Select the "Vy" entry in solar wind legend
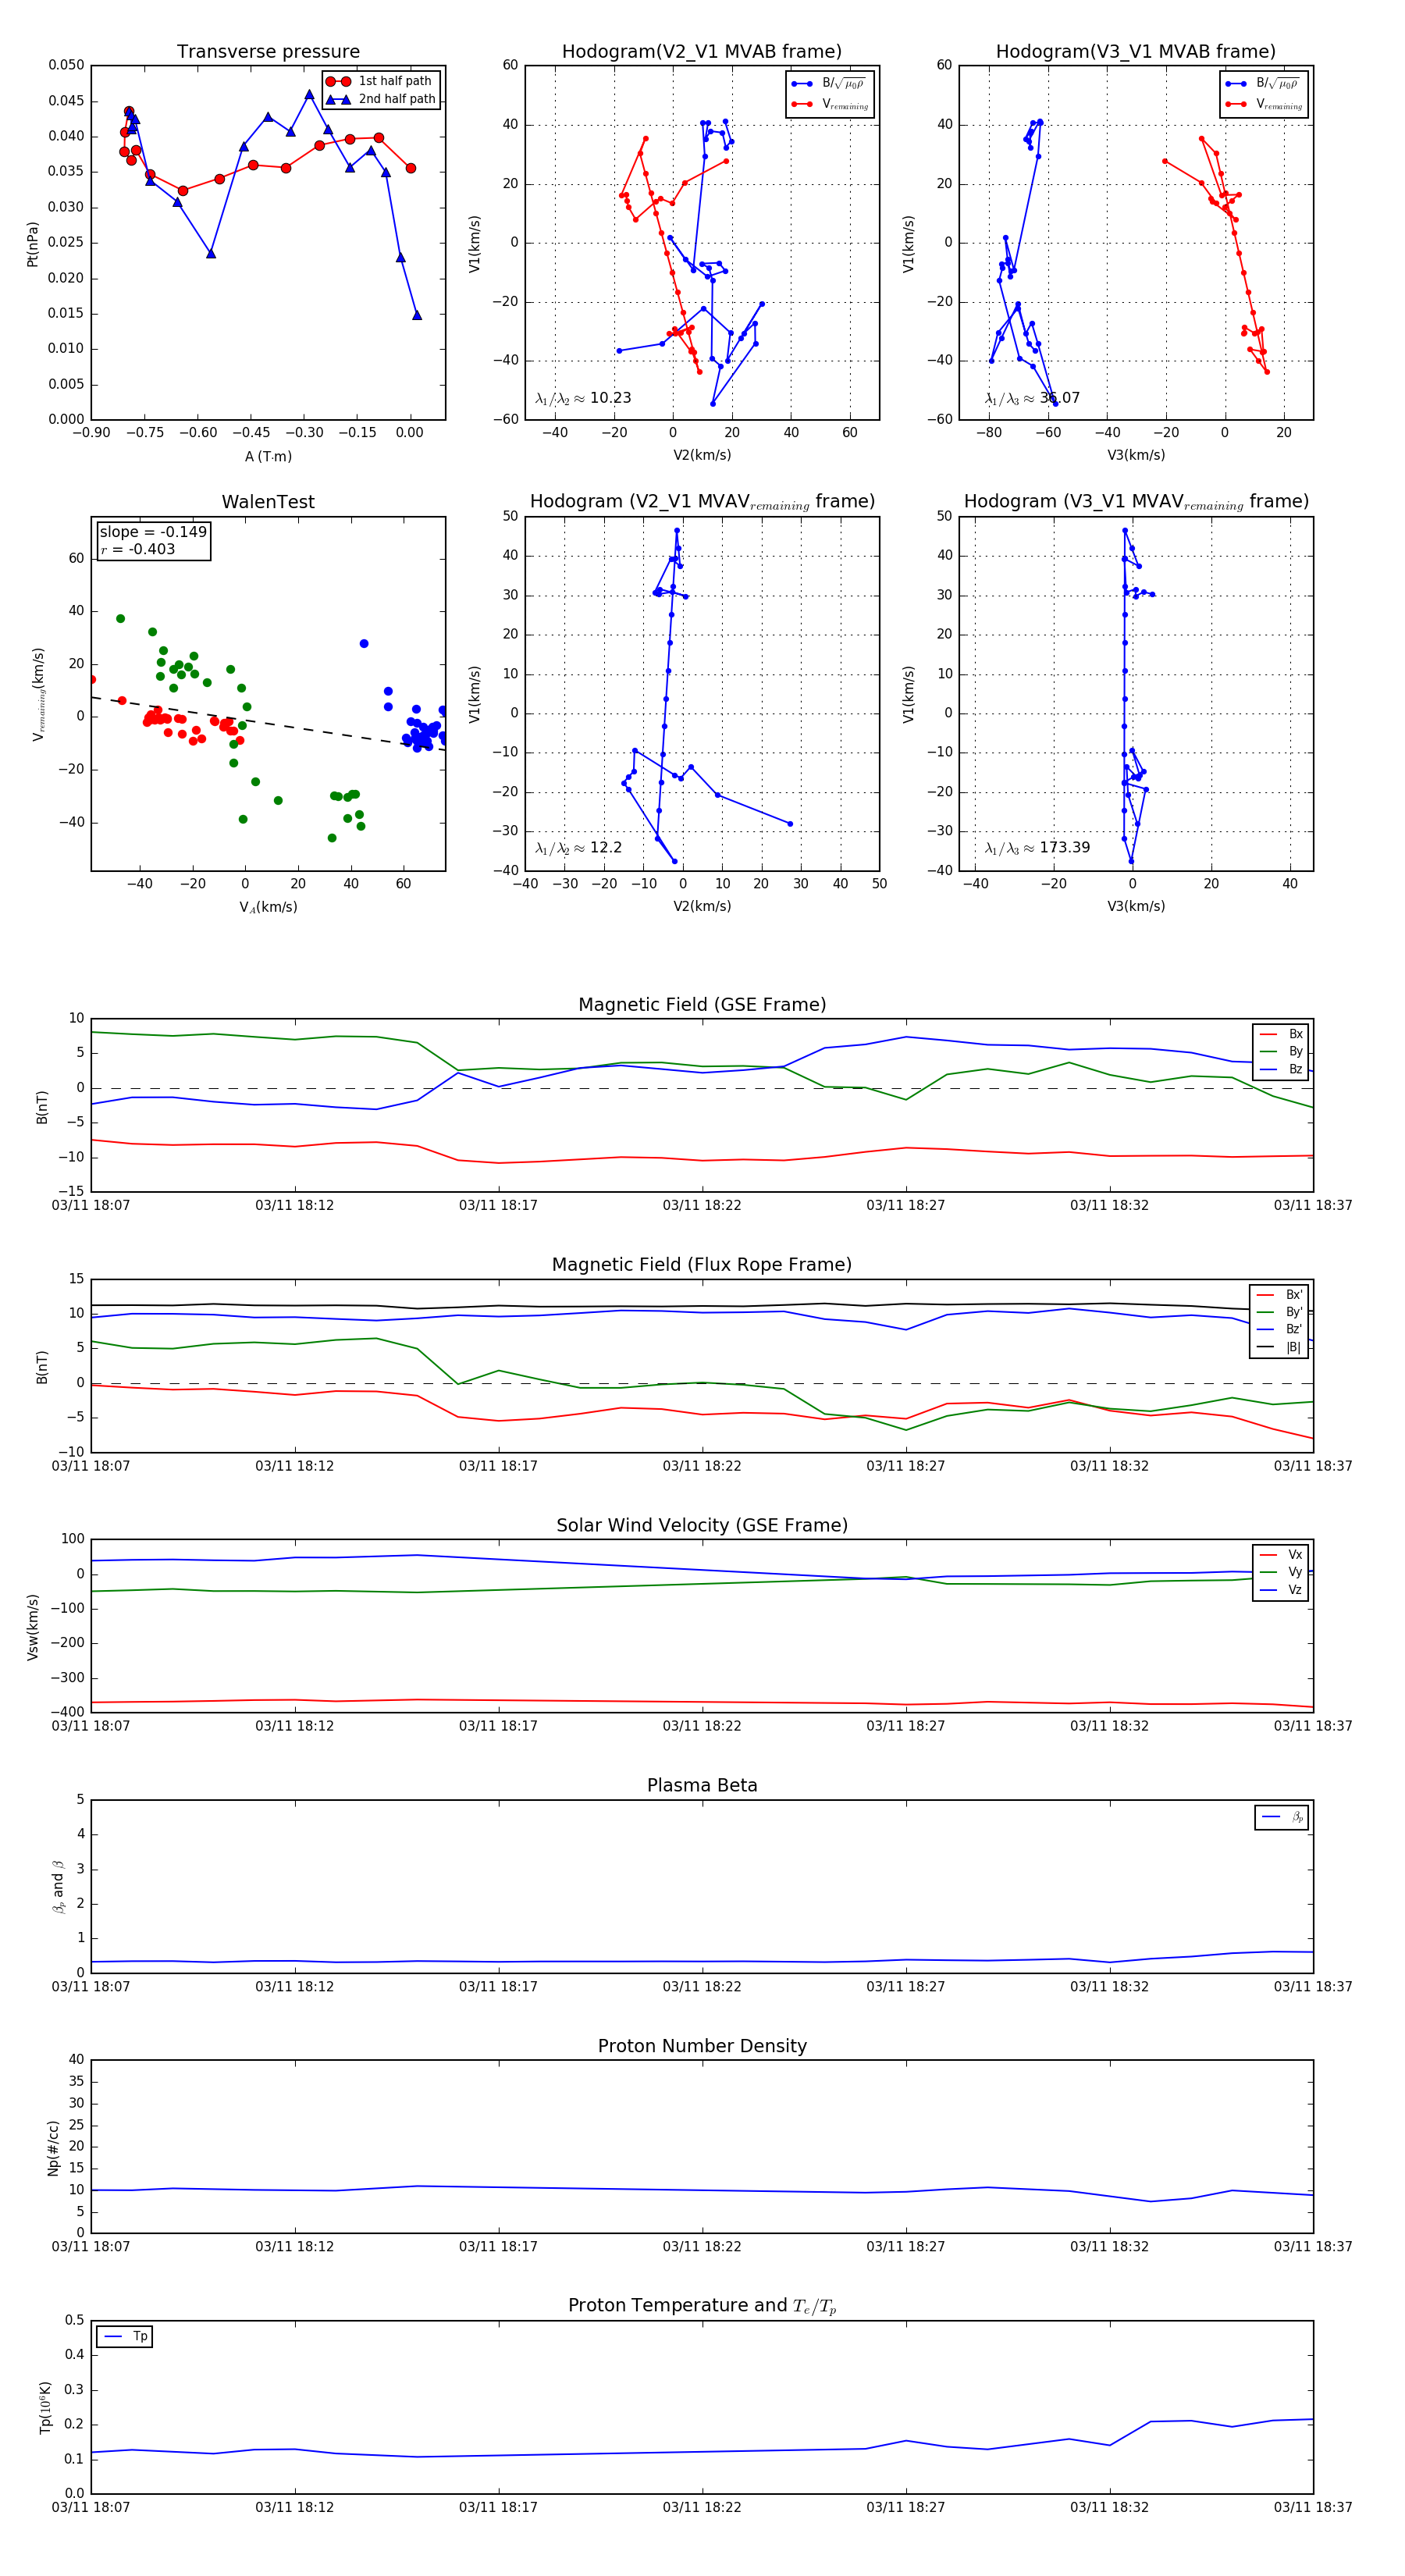 pyautogui.click(x=1281, y=1572)
